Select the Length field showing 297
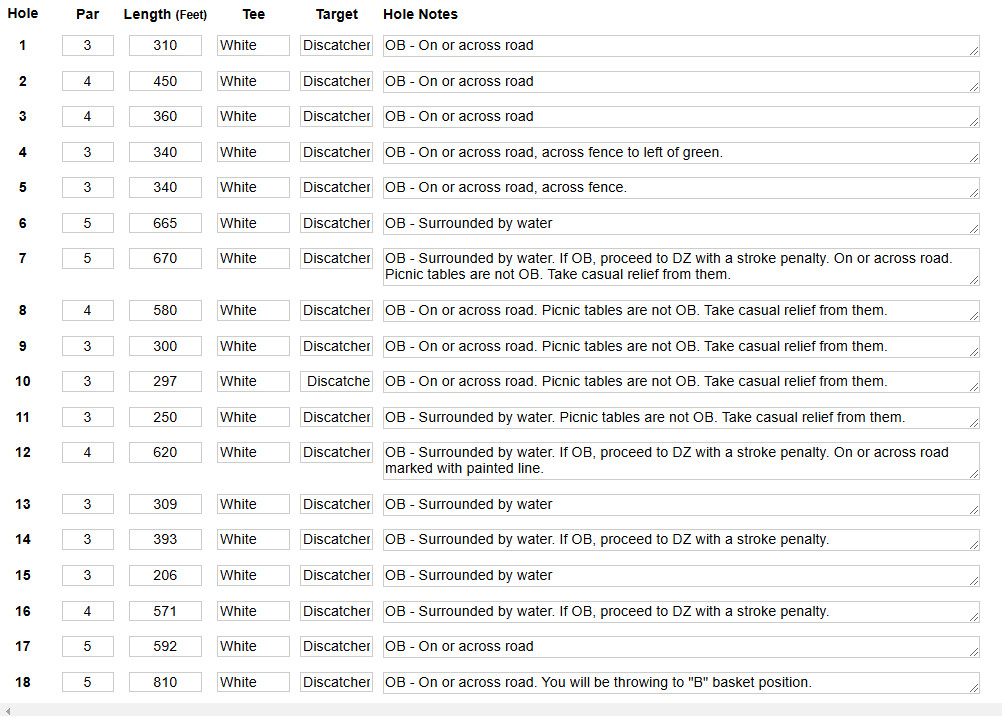Screen dimensions: 1002x716 pos(165,381)
